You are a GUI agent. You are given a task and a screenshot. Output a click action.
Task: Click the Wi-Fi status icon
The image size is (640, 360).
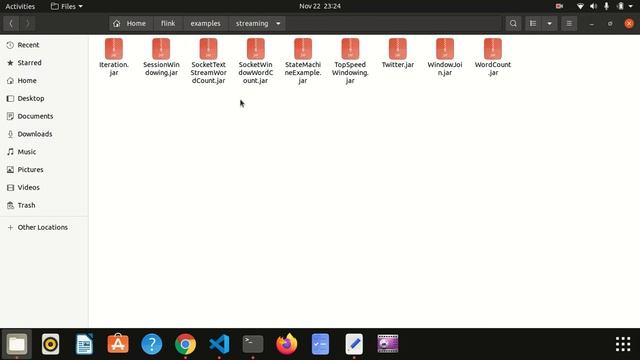tap(580, 6)
